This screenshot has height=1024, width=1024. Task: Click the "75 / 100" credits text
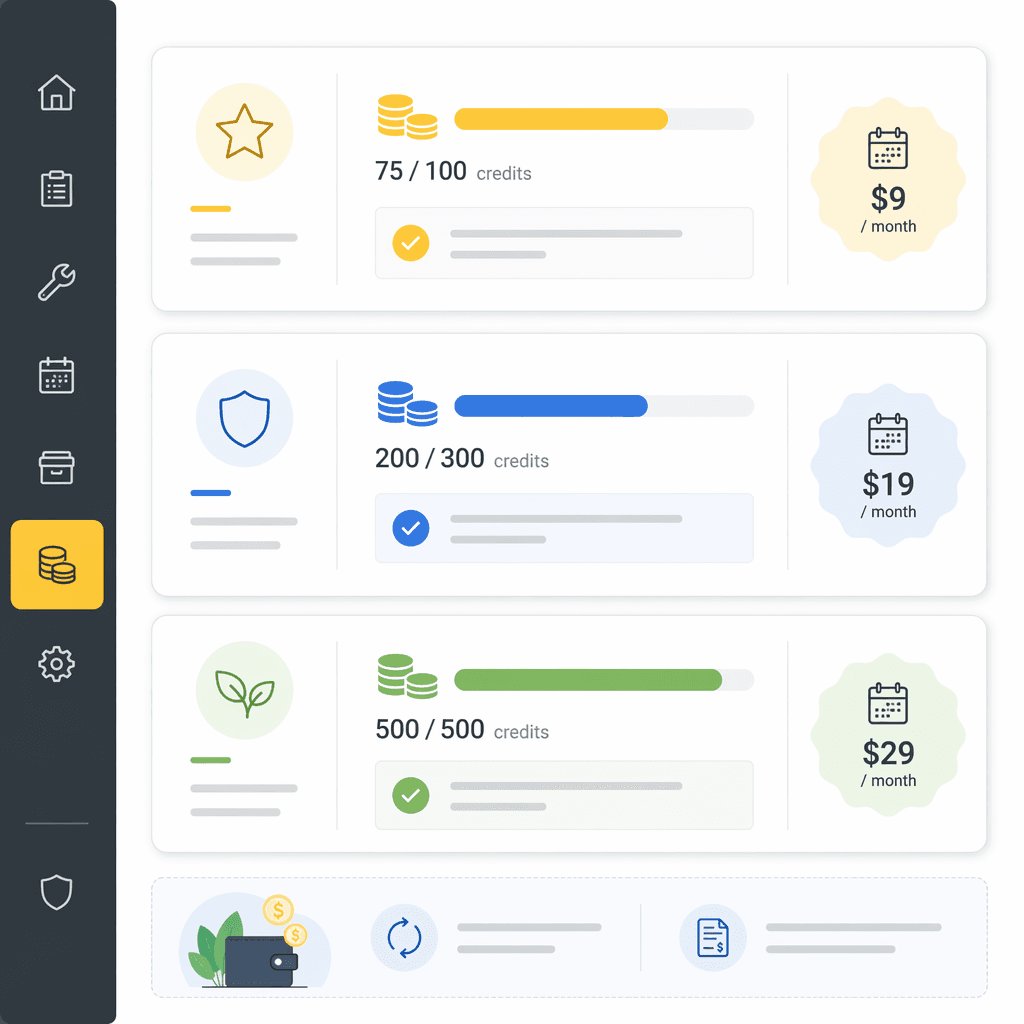[x=421, y=171]
